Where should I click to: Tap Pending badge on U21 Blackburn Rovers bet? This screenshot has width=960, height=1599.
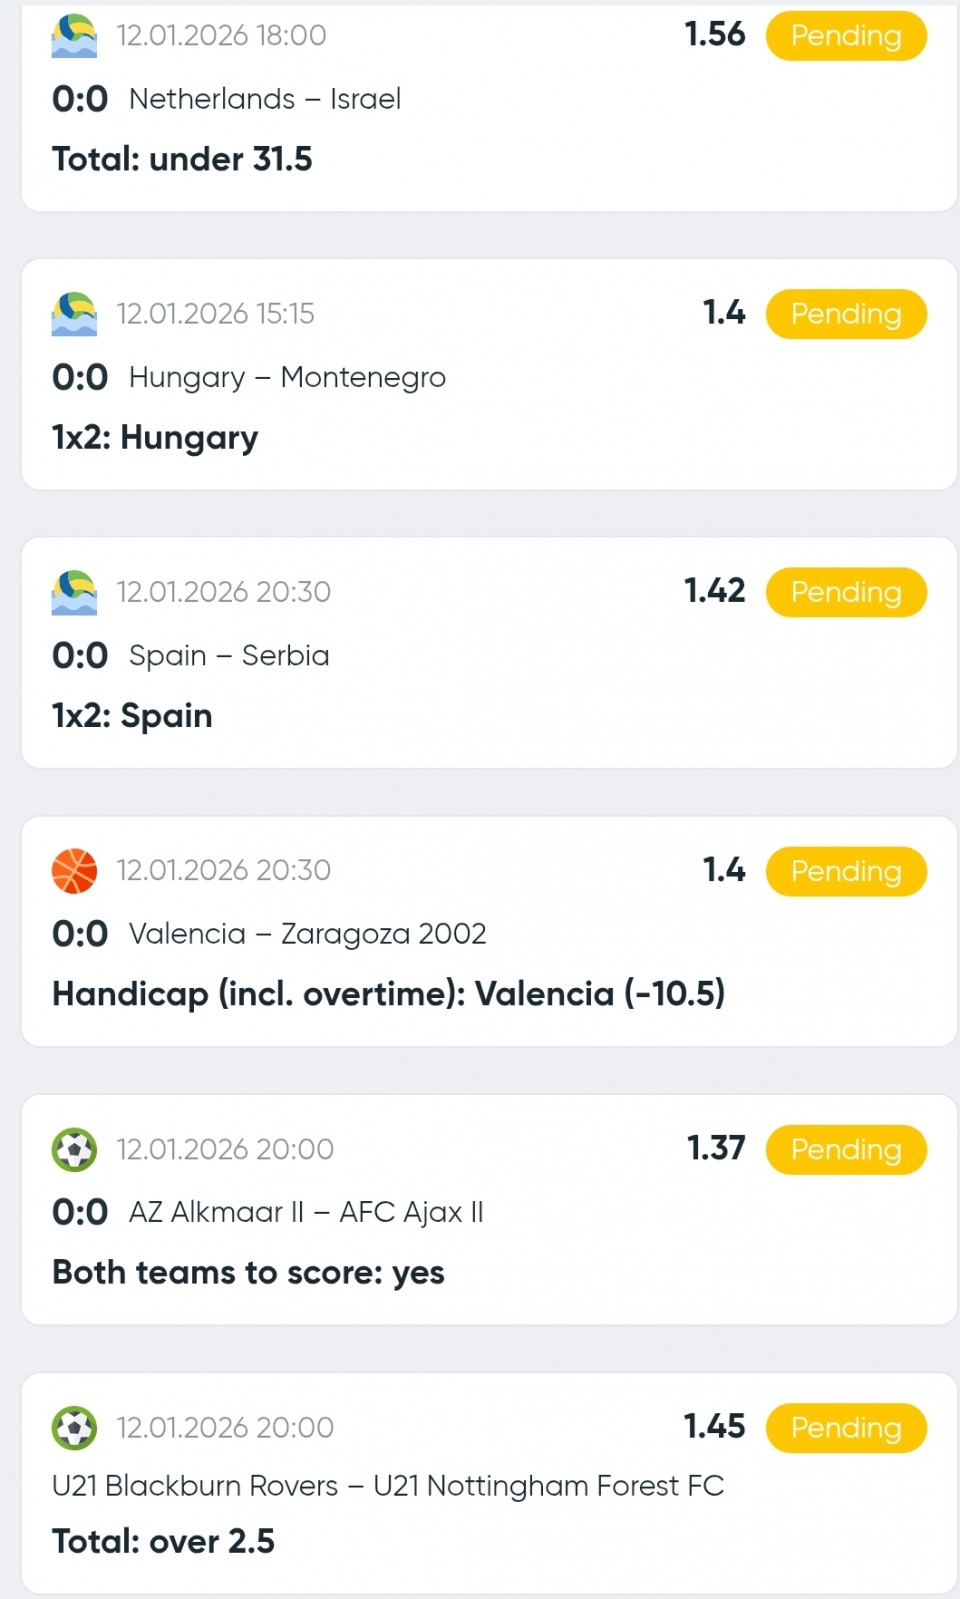[x=846, y=1428]
